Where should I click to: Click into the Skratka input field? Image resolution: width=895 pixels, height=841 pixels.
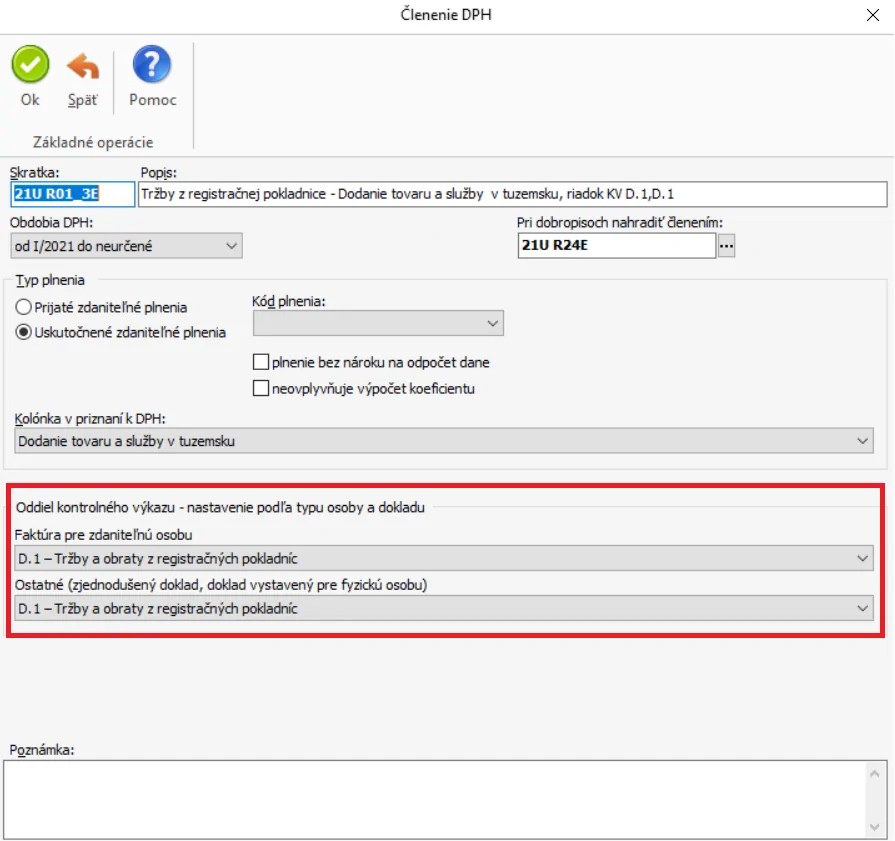point(72,194)
